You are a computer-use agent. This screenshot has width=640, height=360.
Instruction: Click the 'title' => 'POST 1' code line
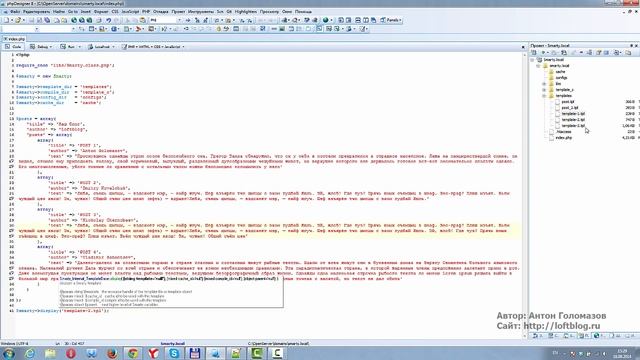74,145
